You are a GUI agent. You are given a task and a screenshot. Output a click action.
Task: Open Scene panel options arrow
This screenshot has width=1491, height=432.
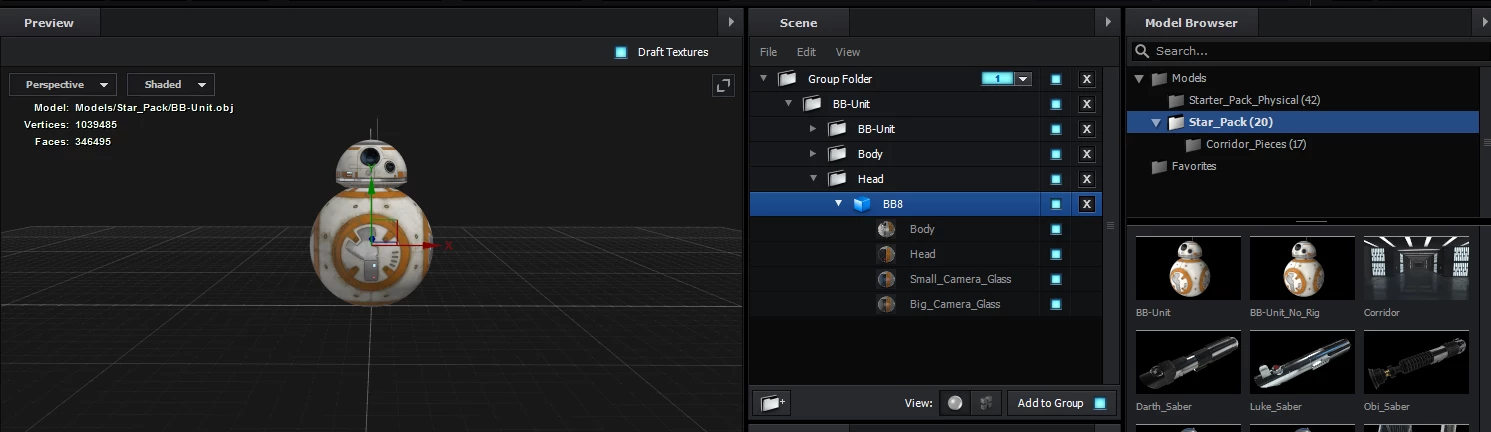tap(1107, 22)
